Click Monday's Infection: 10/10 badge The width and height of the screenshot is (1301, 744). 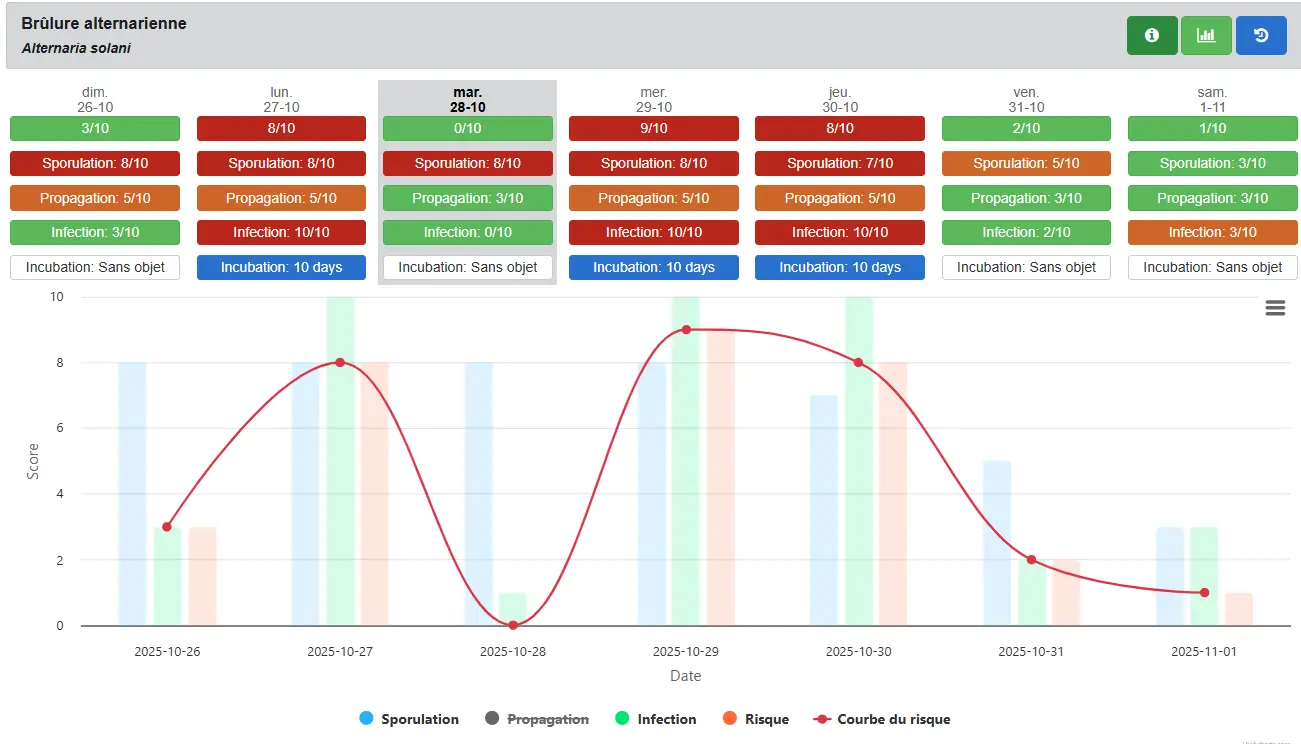pos(281,233)
